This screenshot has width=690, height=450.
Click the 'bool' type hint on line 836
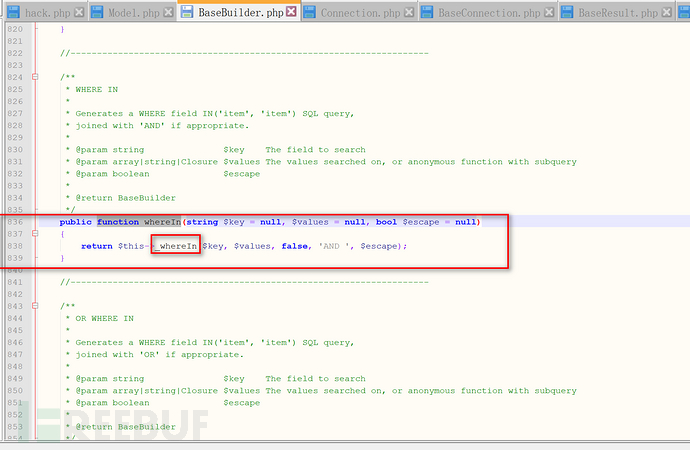pos(386,222)
